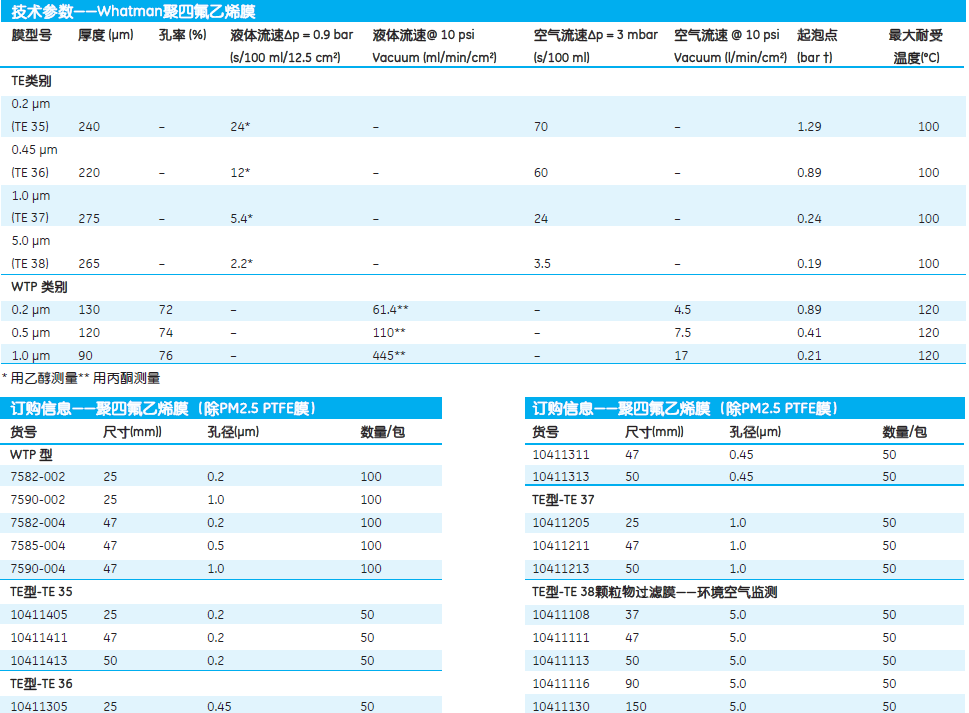Click catalog number "10411111"

[x=561, y=638]
